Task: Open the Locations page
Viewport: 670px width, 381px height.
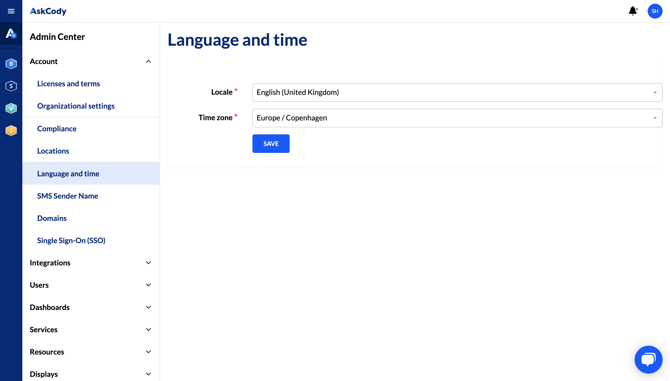Action: pos(53,151)
